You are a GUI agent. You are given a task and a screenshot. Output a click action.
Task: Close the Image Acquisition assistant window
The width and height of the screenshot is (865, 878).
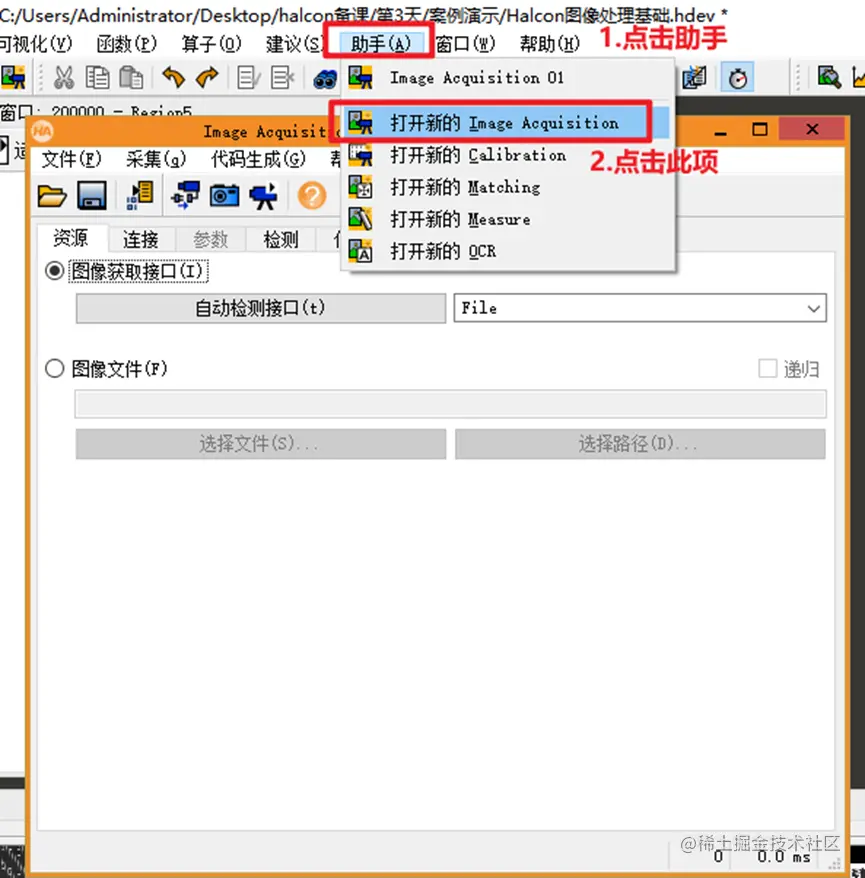(x=811, y=129)
